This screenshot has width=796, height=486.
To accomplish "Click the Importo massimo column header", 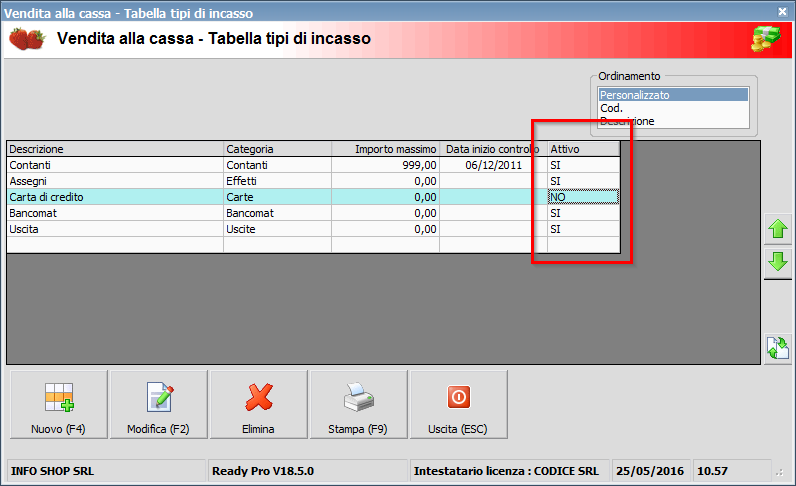I will 386,149.
